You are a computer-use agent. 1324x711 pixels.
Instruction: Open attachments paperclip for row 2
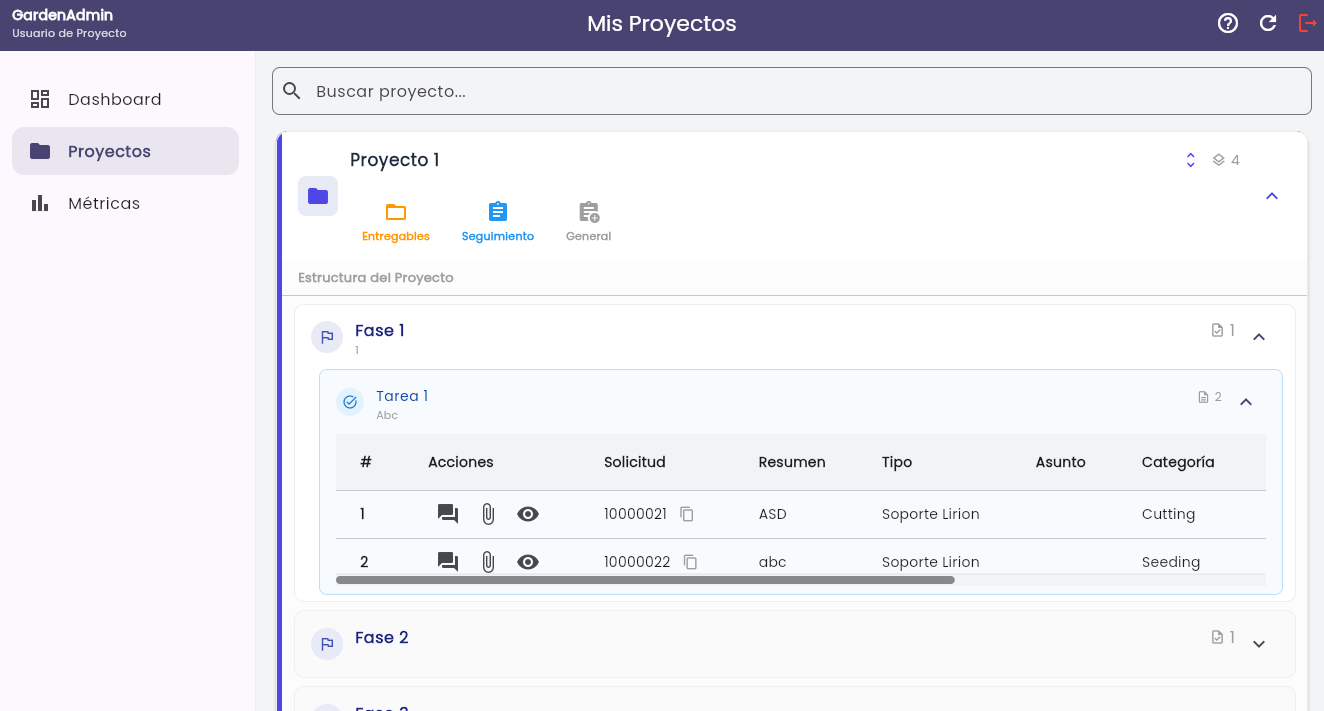[488, 562]
